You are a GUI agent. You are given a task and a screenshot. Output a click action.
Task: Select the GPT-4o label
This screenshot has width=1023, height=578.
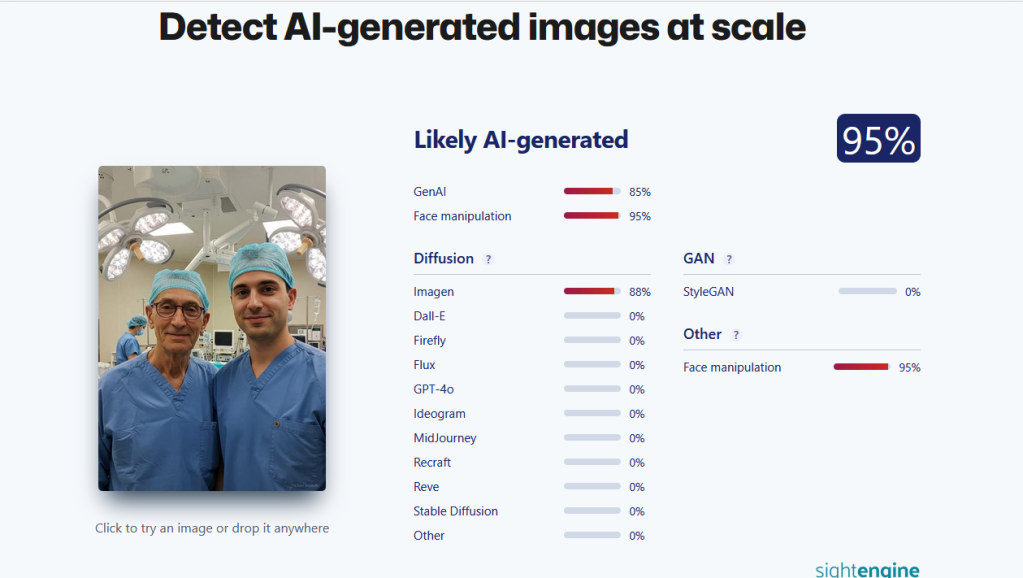pyautogui.click(x=434, y=389)
